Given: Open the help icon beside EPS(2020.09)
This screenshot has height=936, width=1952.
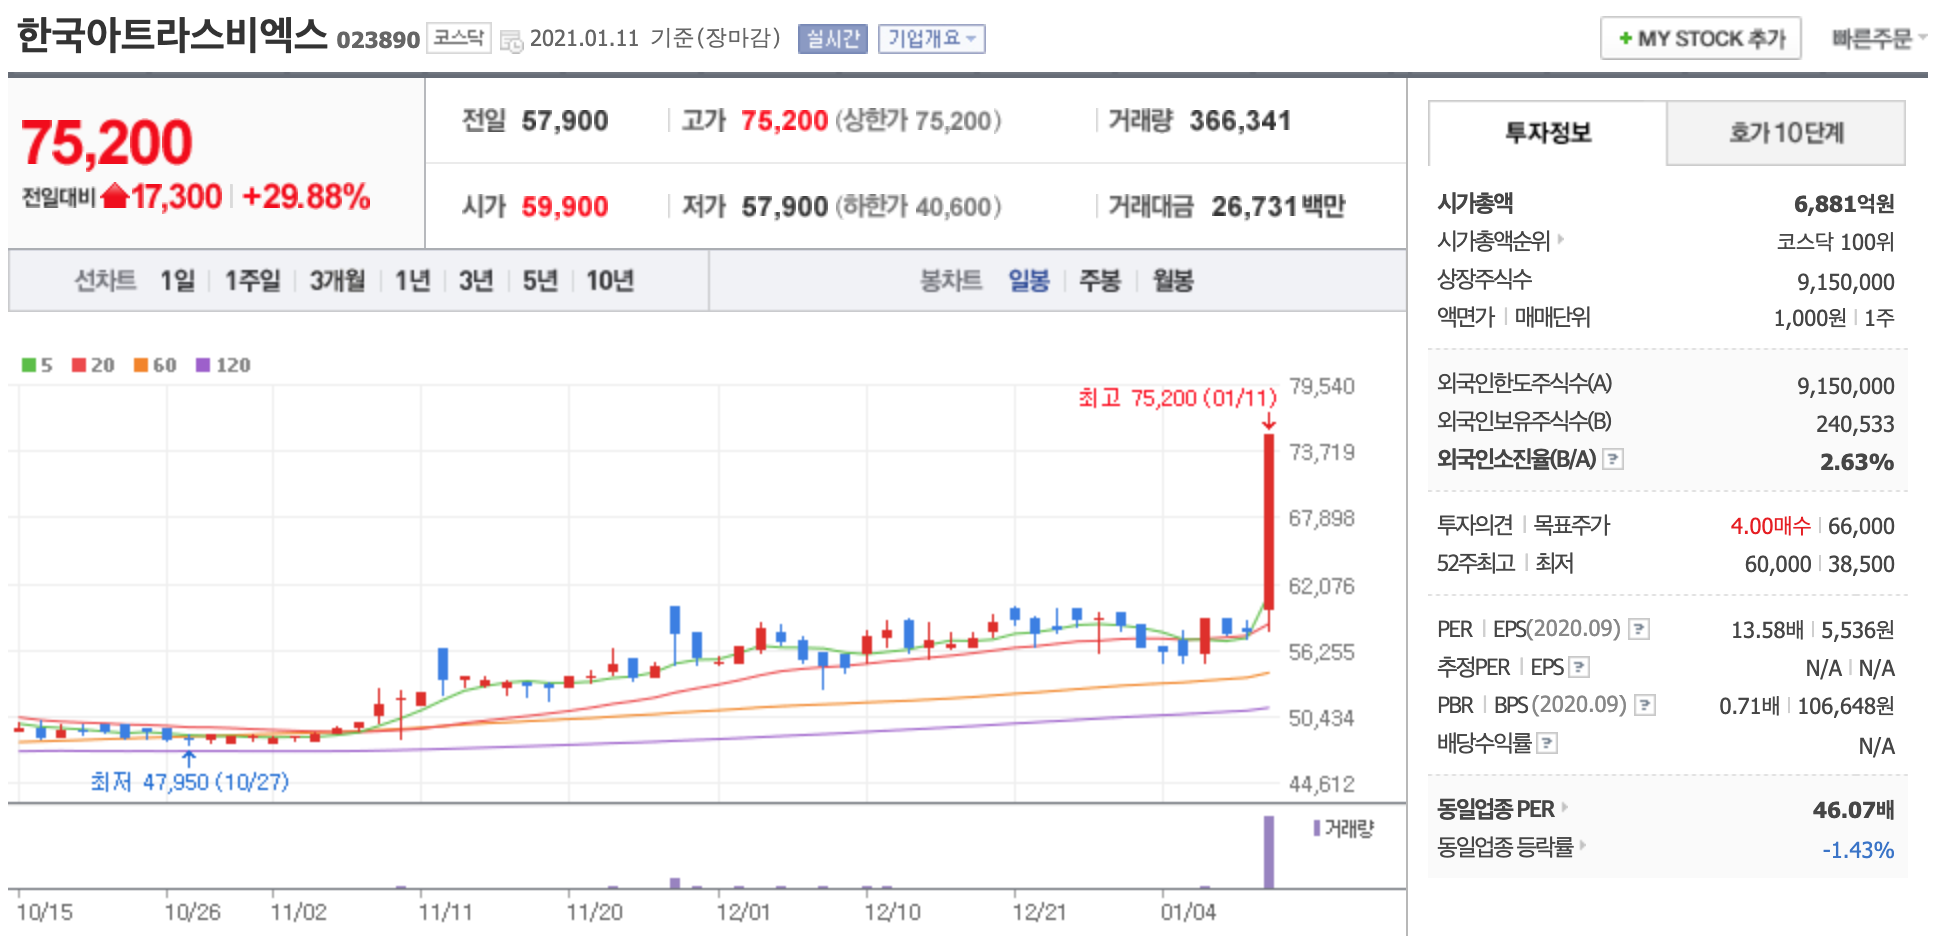Looking at the screenshot, I should pos(1639,629).
